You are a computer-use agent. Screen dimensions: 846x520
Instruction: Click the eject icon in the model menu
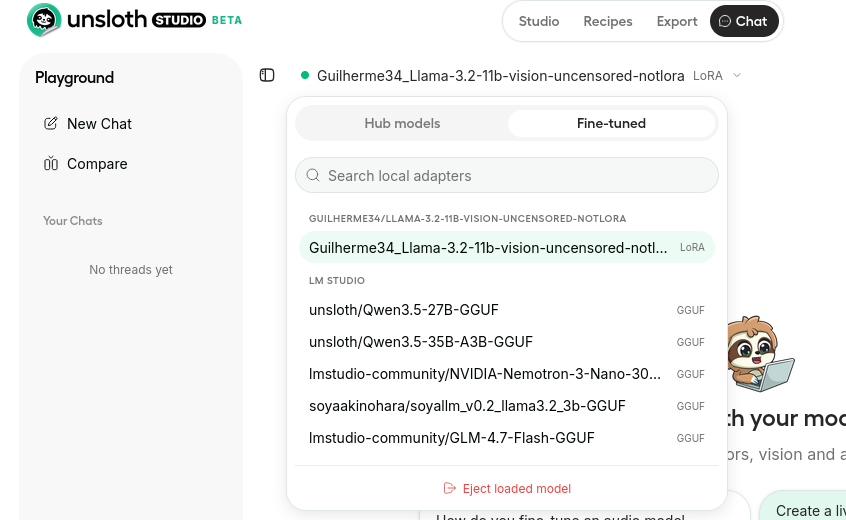point(450,488)
